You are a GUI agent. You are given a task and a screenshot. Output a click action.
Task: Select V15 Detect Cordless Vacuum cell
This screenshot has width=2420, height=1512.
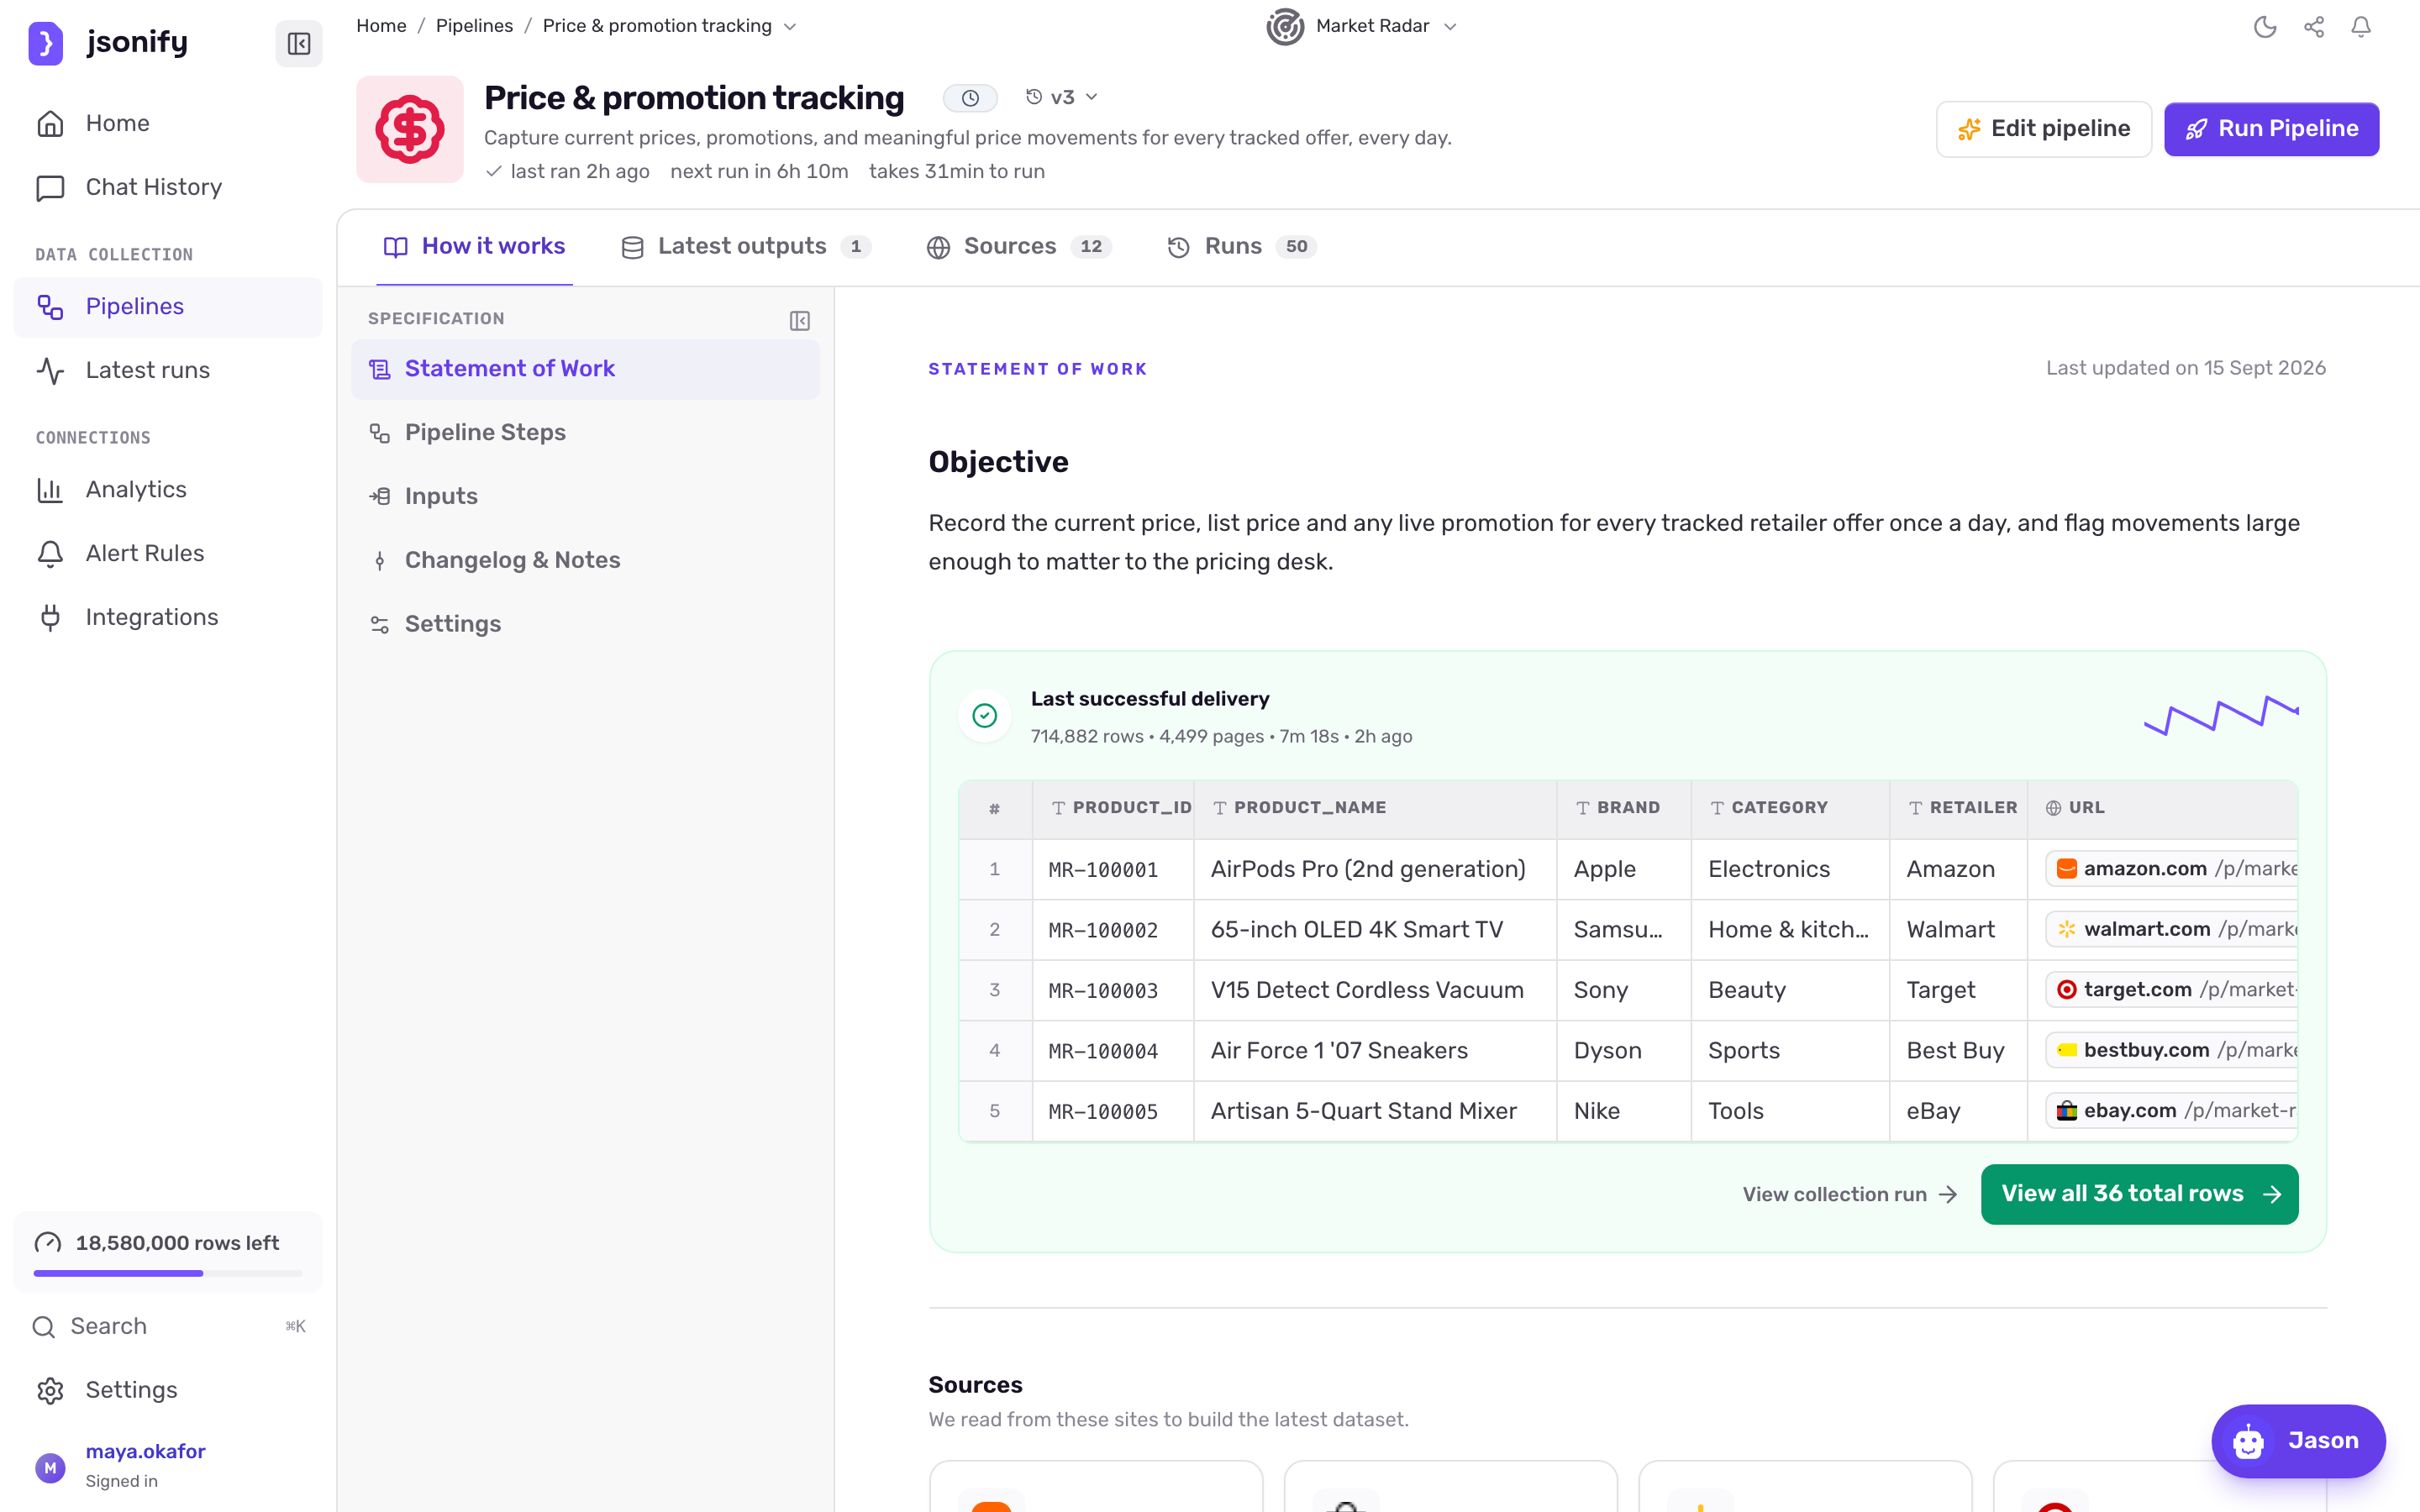click(x=1374, y=990)
